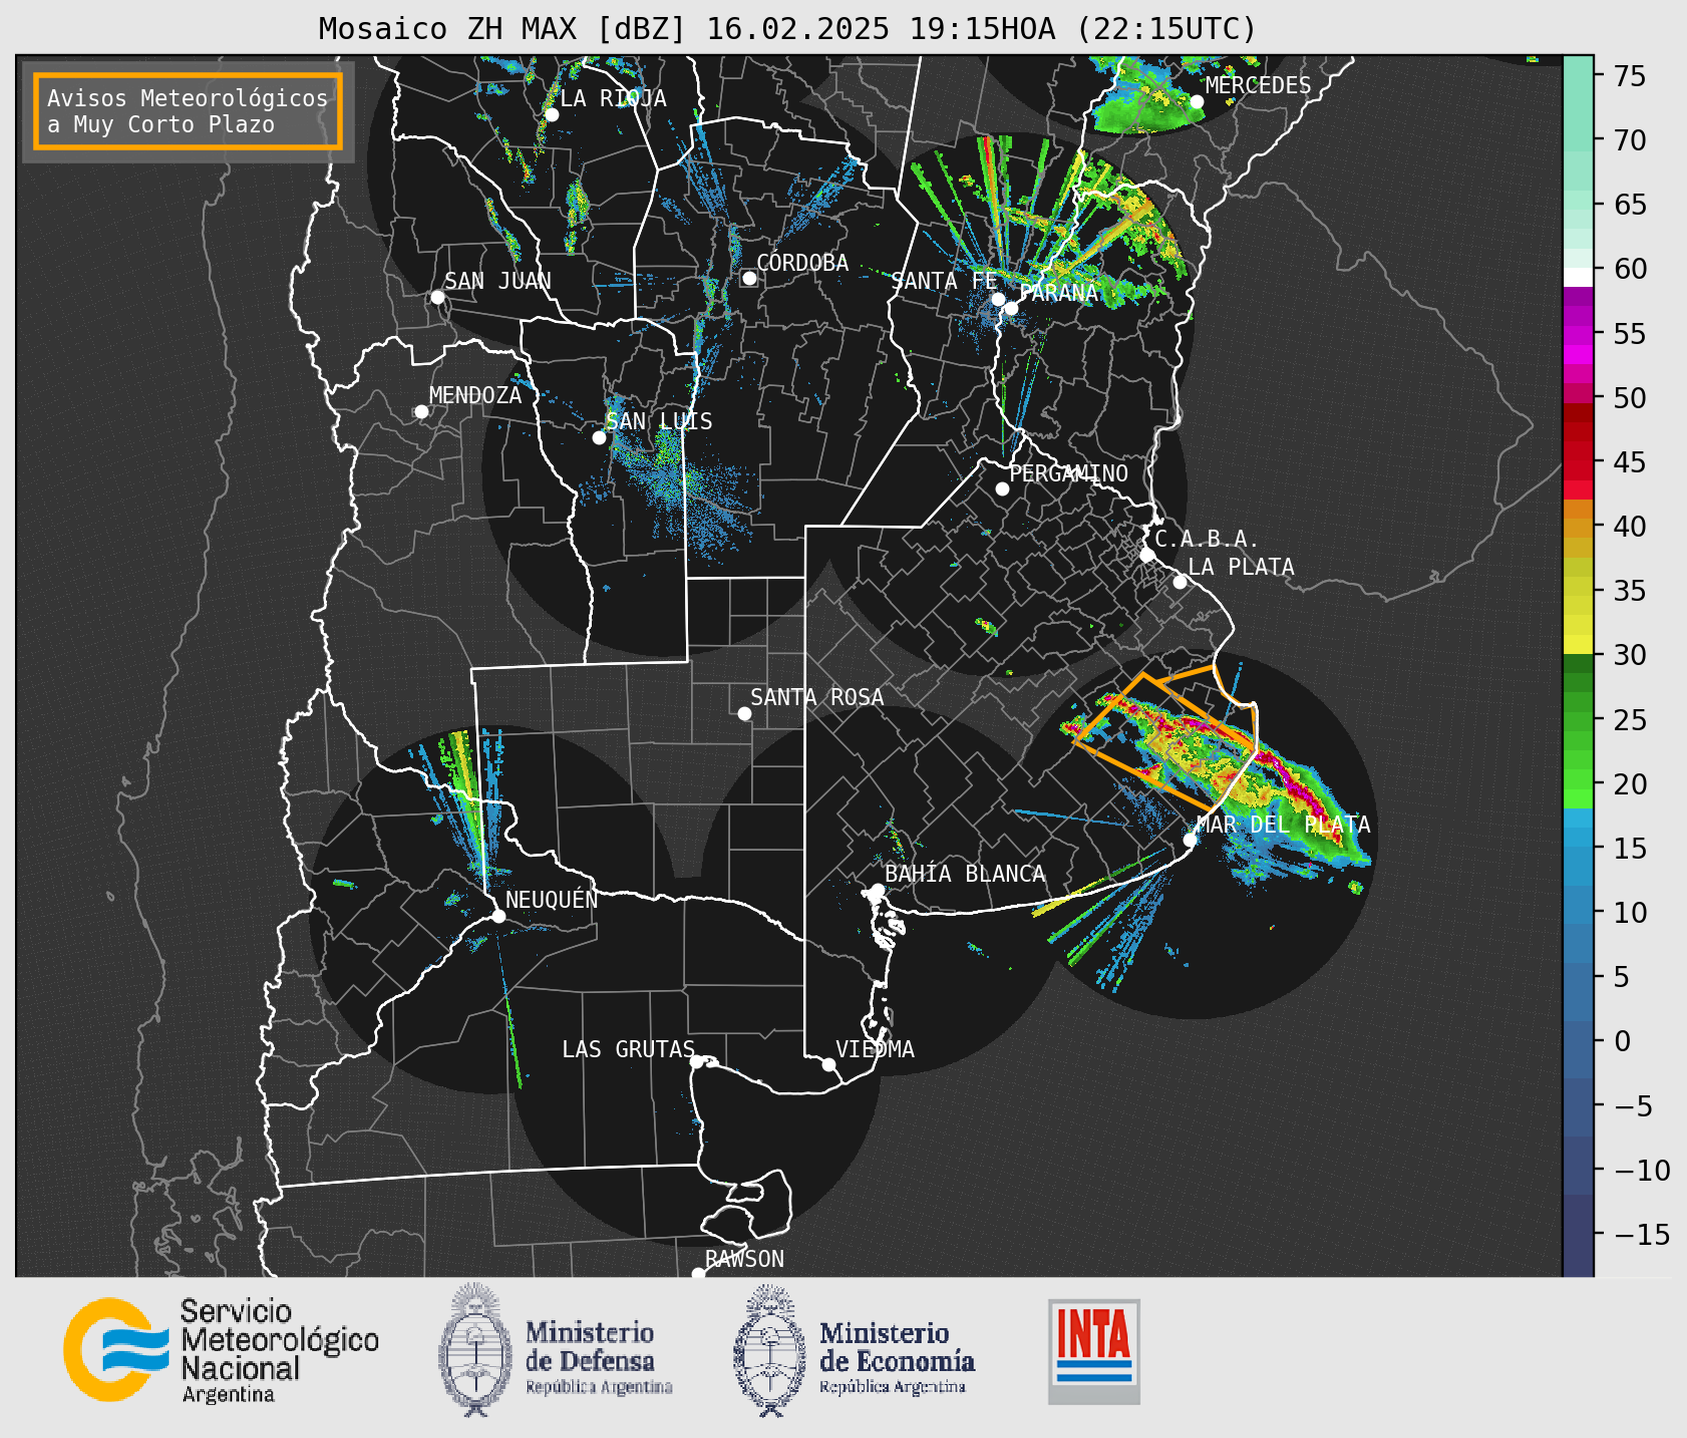The width and height of the screenshot is (1687, 1438).
Task: Click the MERCEDES label text
Action: point(1258,85)
